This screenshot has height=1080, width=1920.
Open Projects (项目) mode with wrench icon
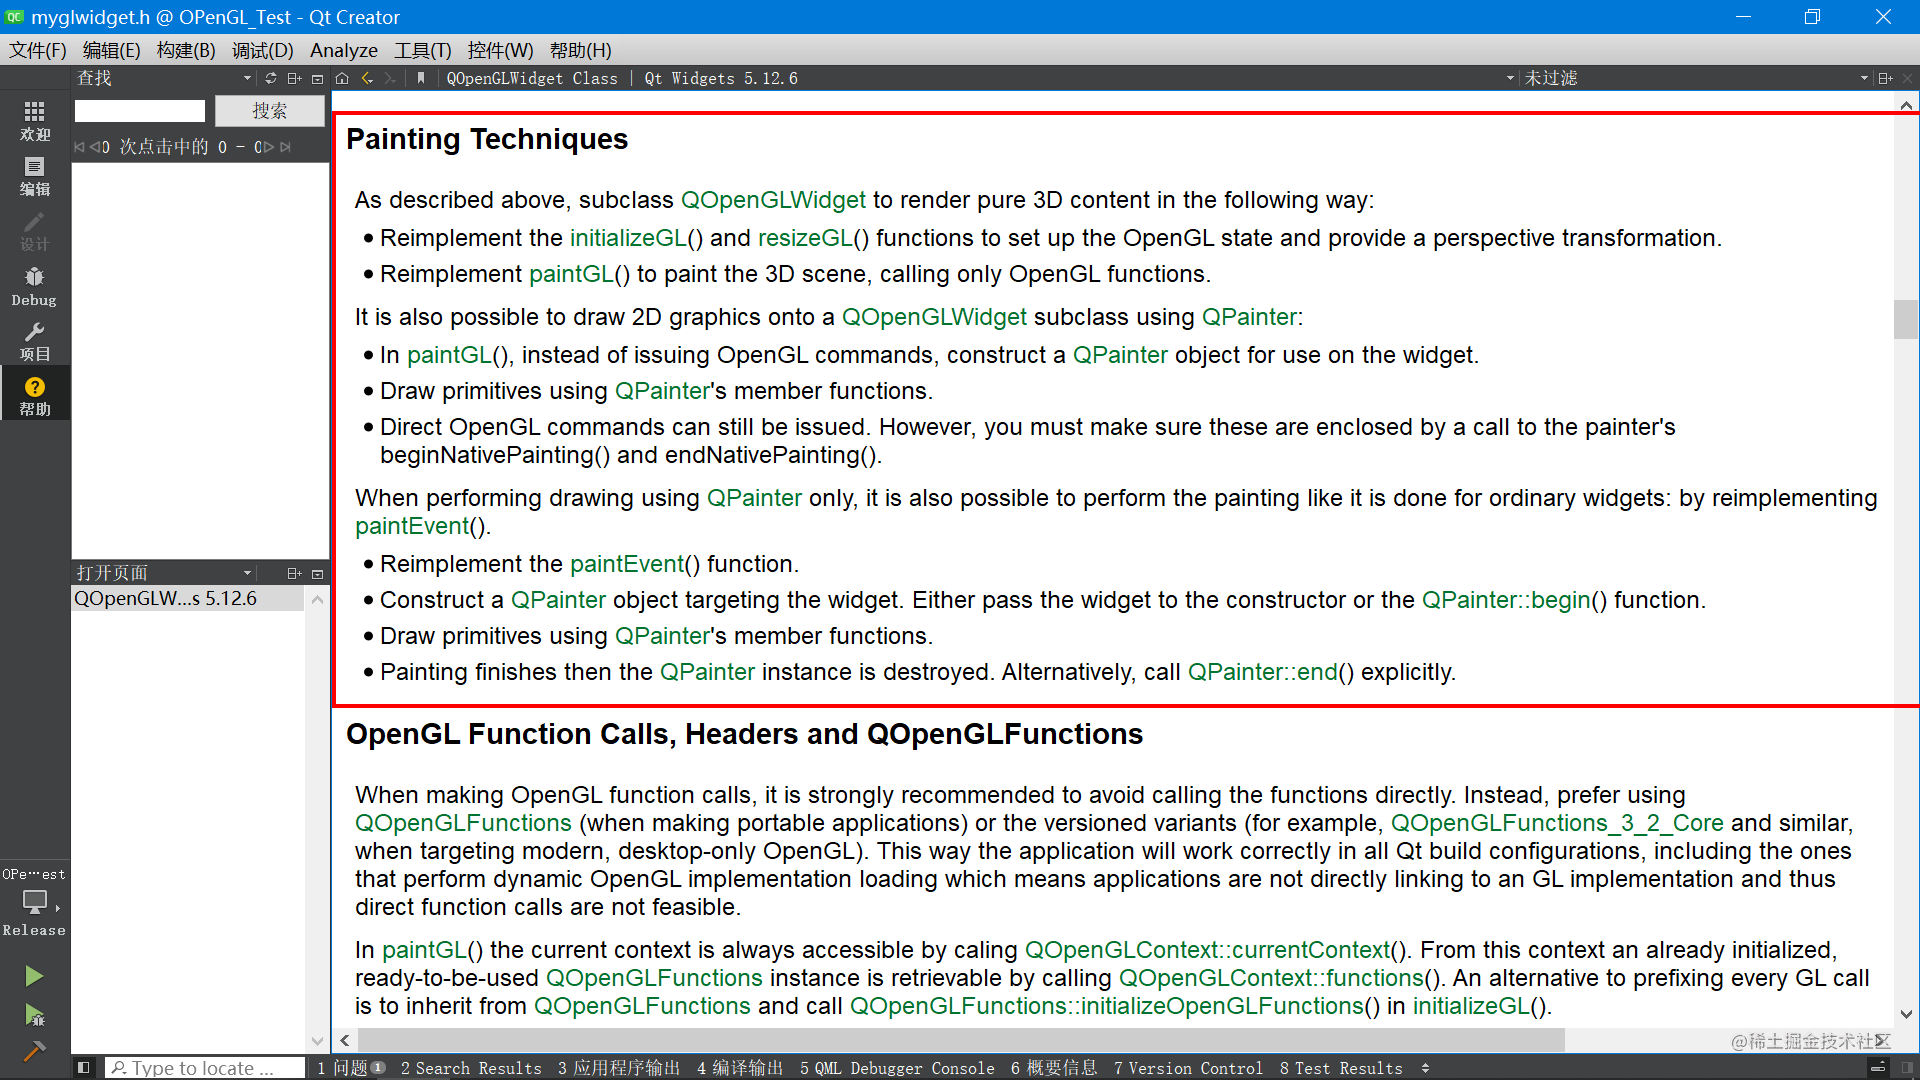tap(34, 341)
